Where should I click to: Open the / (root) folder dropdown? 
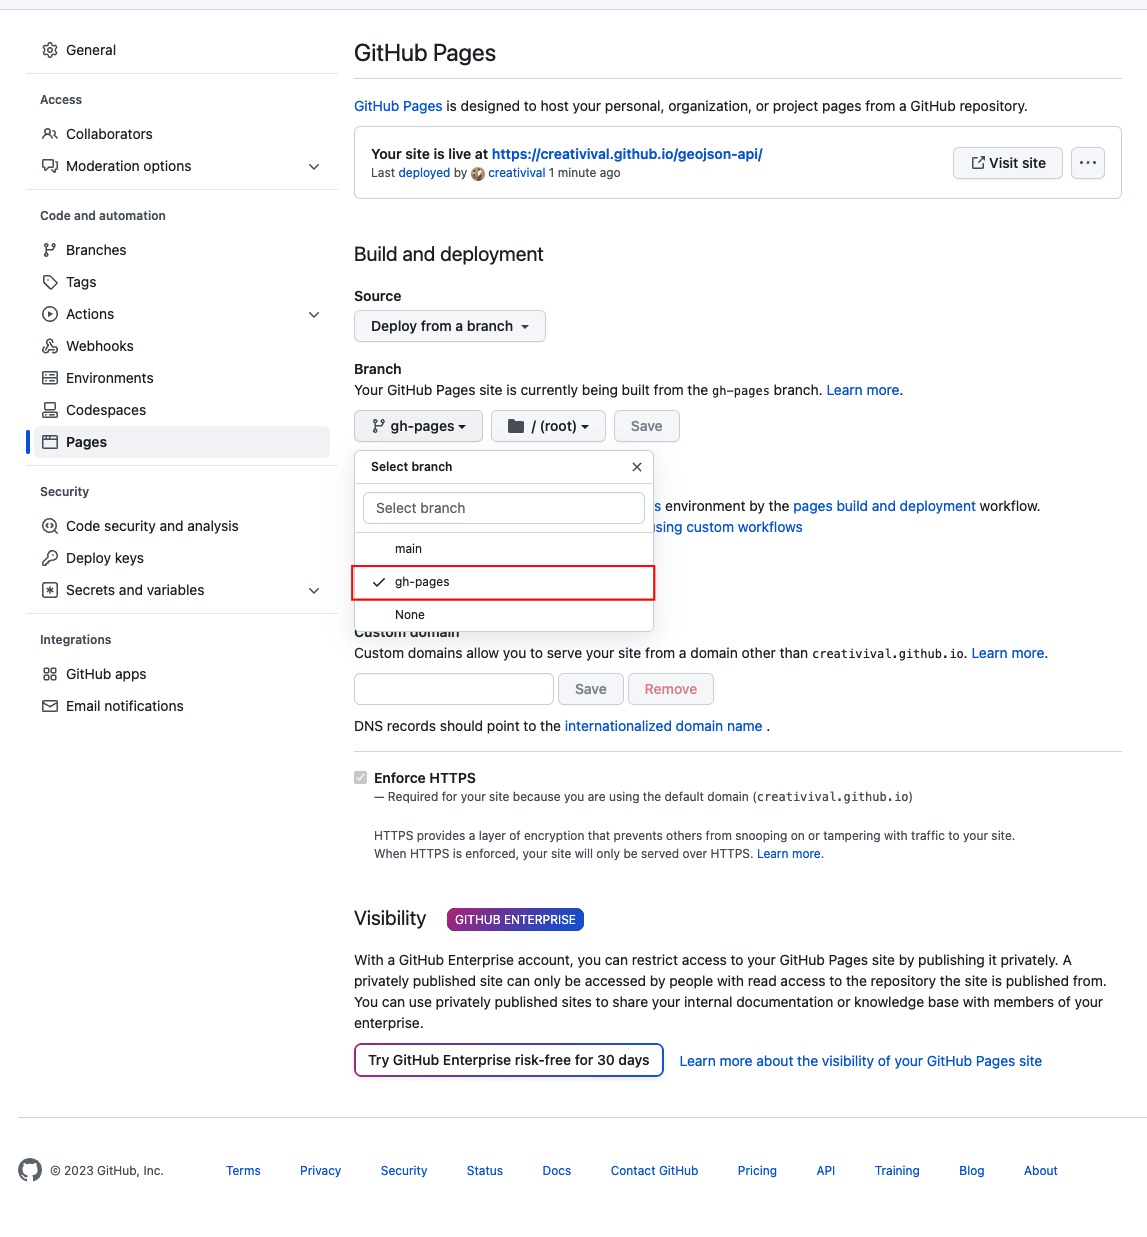548,426
